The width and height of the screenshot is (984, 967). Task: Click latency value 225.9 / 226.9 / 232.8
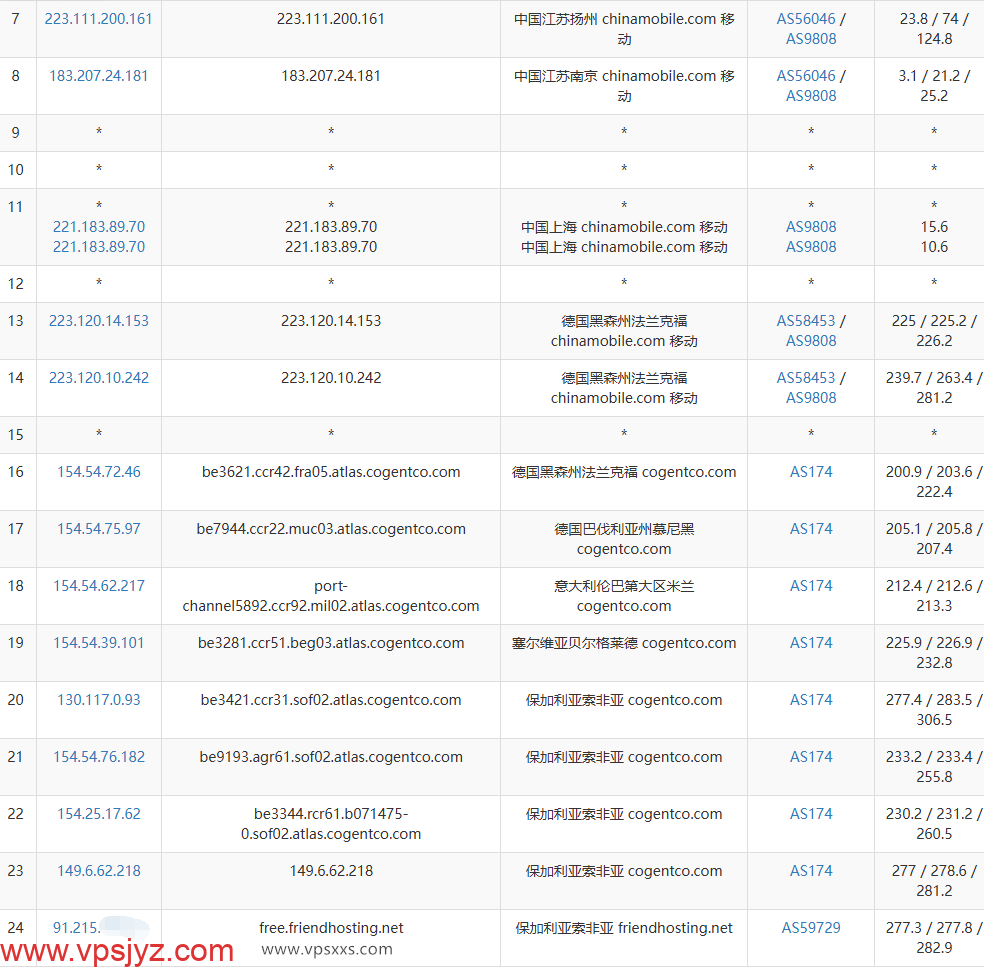pos(934,653)
